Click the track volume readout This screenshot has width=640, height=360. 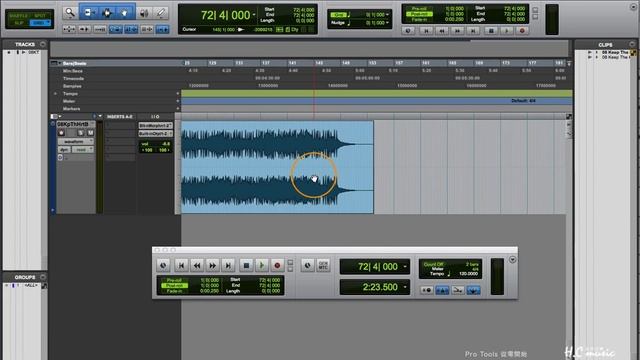(156, 144)
